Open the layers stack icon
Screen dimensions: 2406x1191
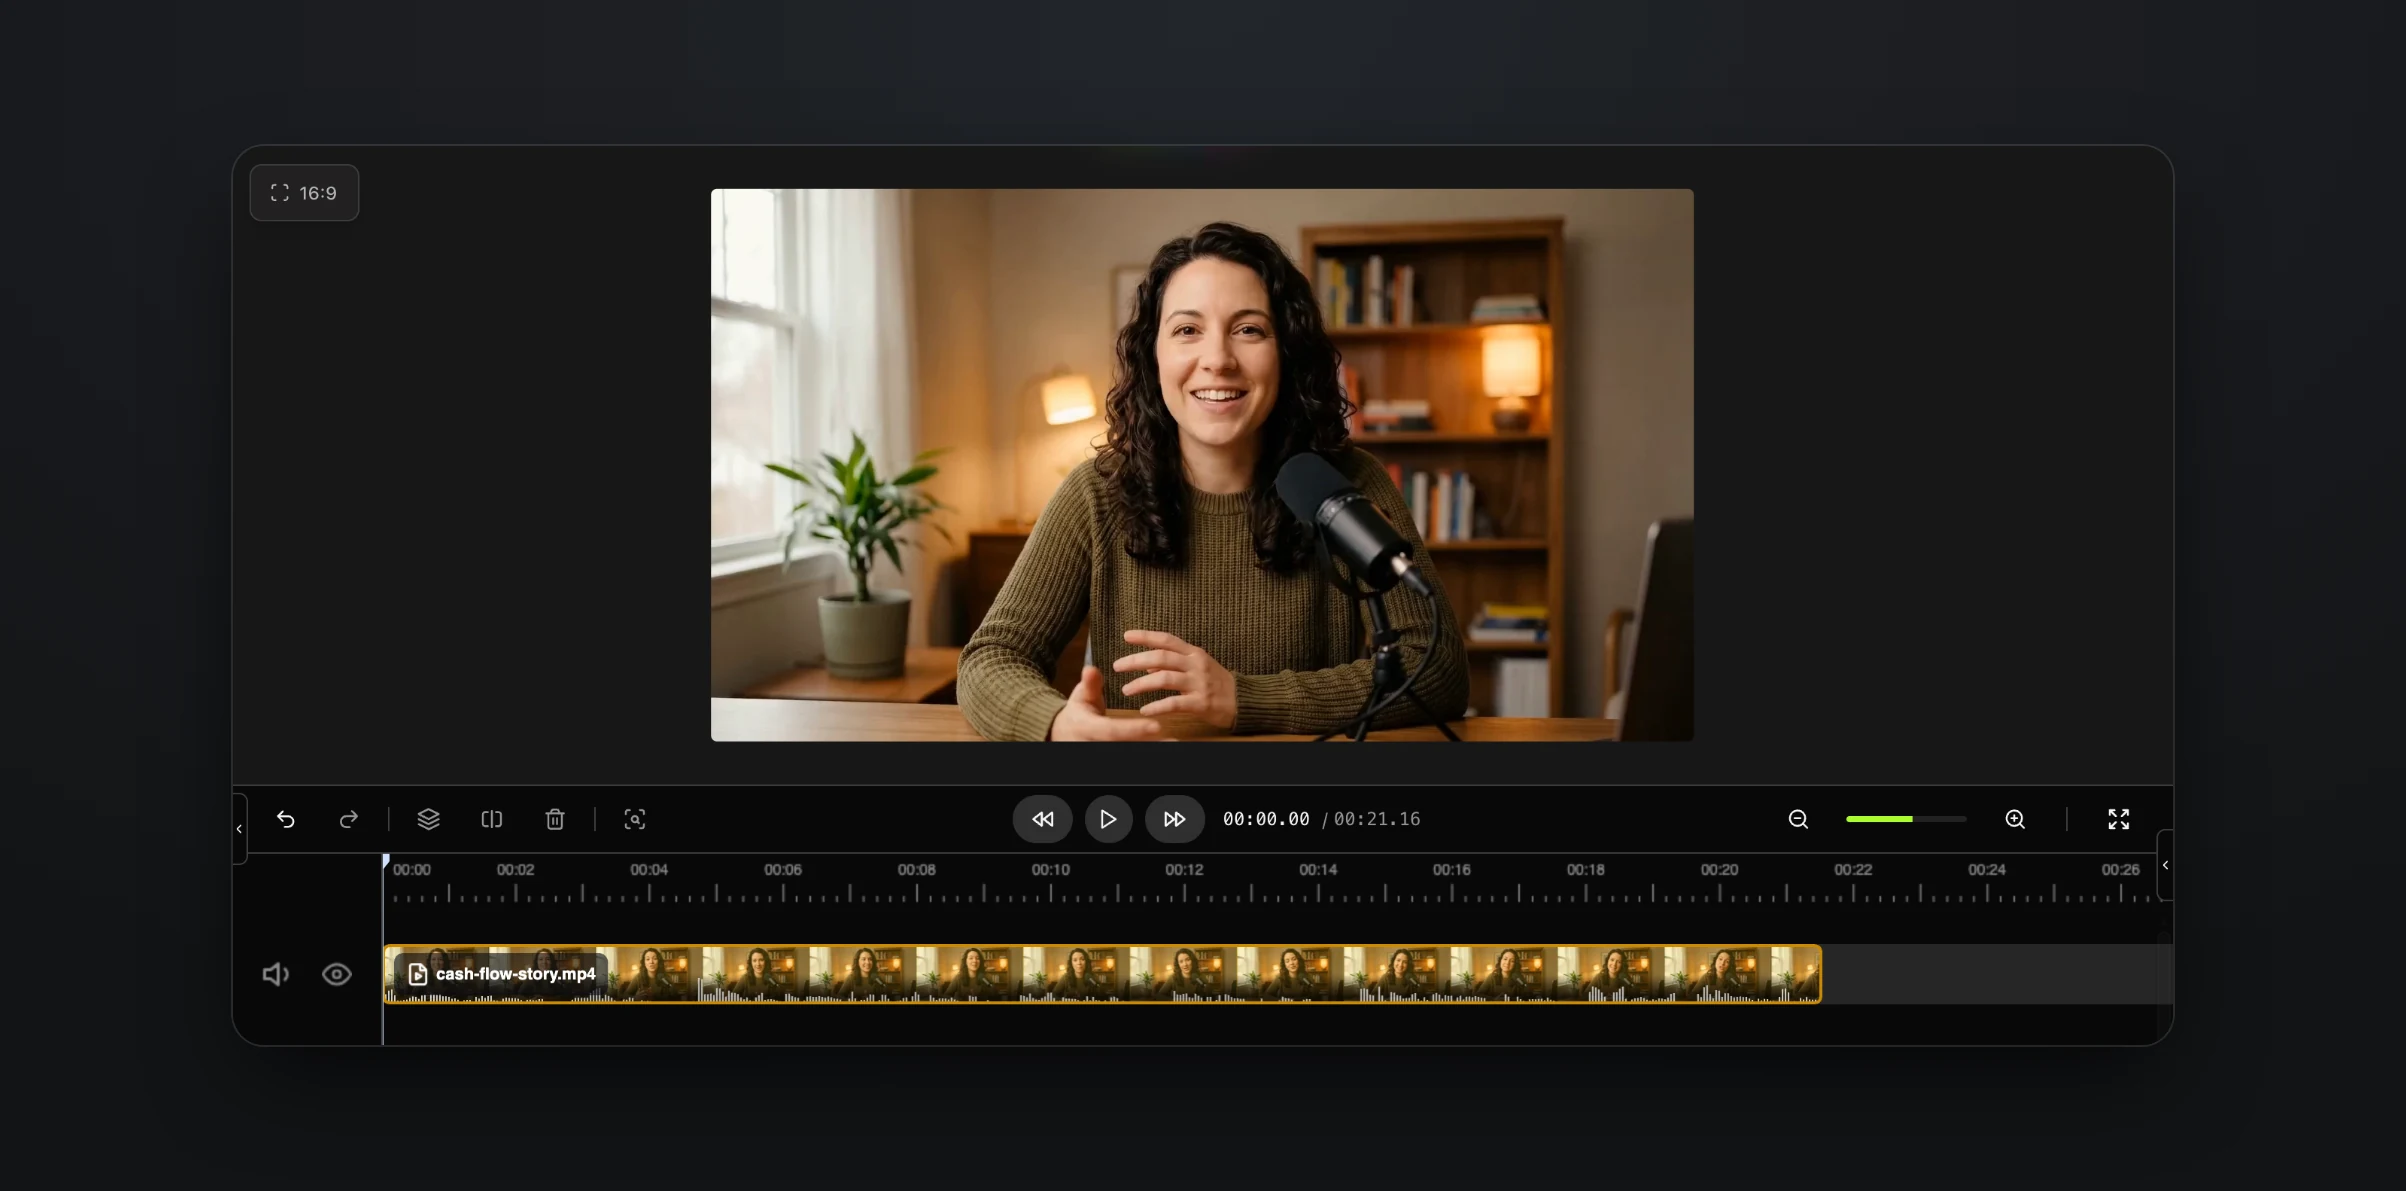[x=428, y=819]
